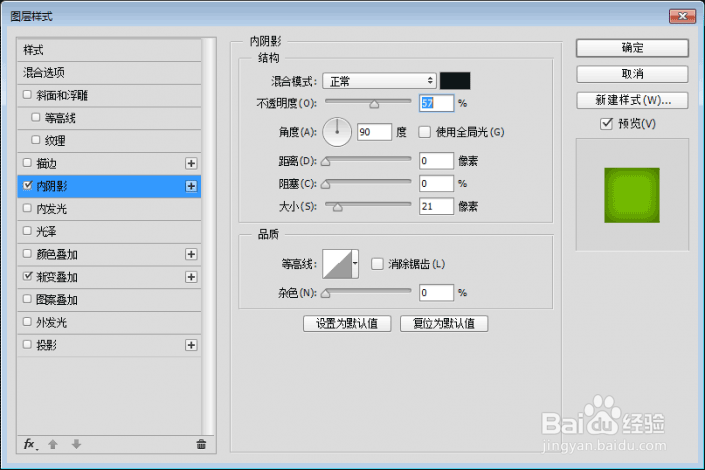The image size is (705, 470).
Task: Click the 取消 button
Action: tap(632, 74)
